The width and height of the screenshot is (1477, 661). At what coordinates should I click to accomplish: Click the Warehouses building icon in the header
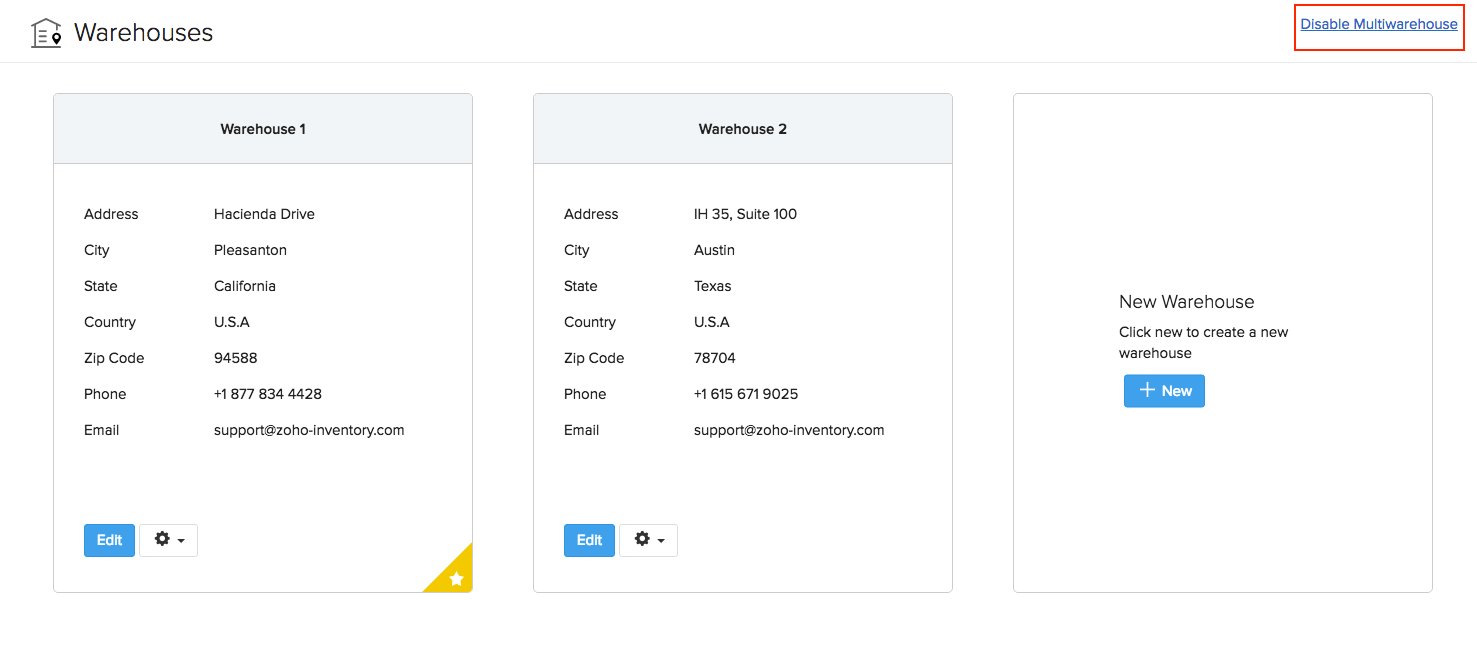46,33
